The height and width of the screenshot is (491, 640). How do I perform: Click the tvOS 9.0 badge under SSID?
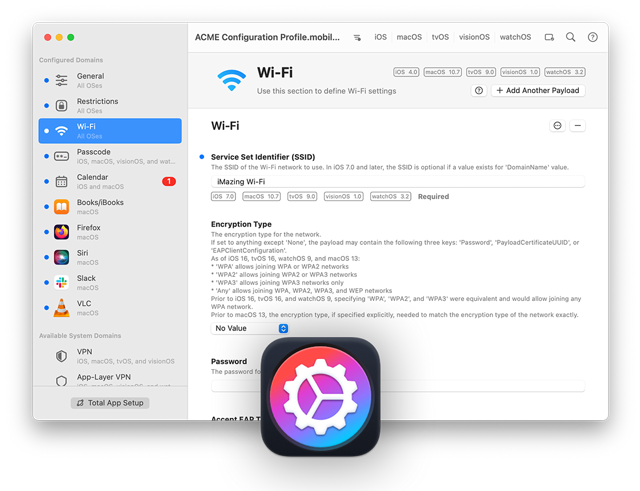[x=302, y=196]
